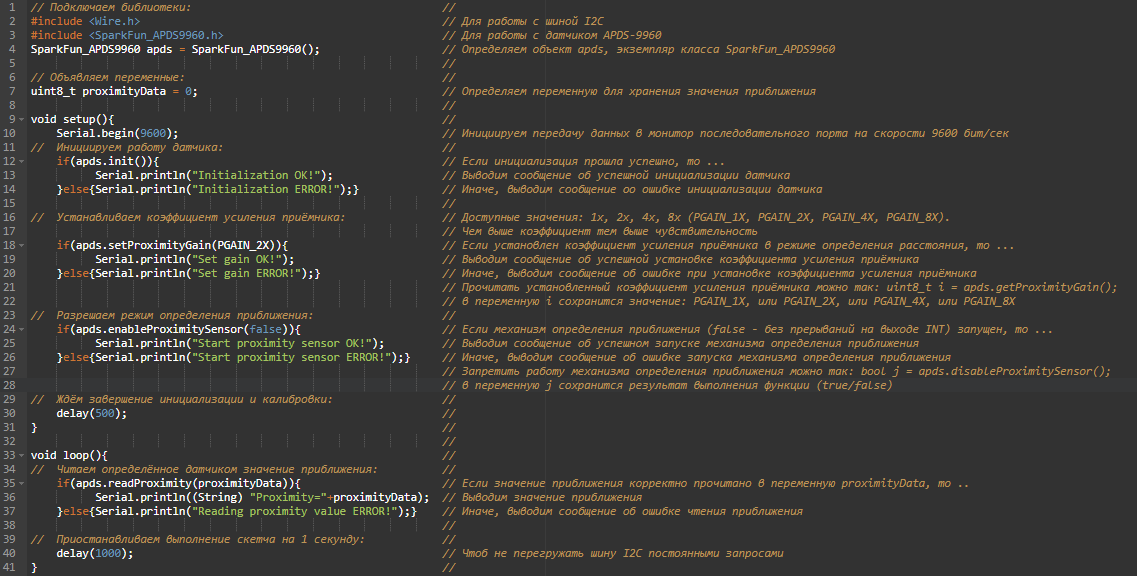
Task: Click '// Для работы с датчиком APDS-9960' comment
Action: click(552, 35)
